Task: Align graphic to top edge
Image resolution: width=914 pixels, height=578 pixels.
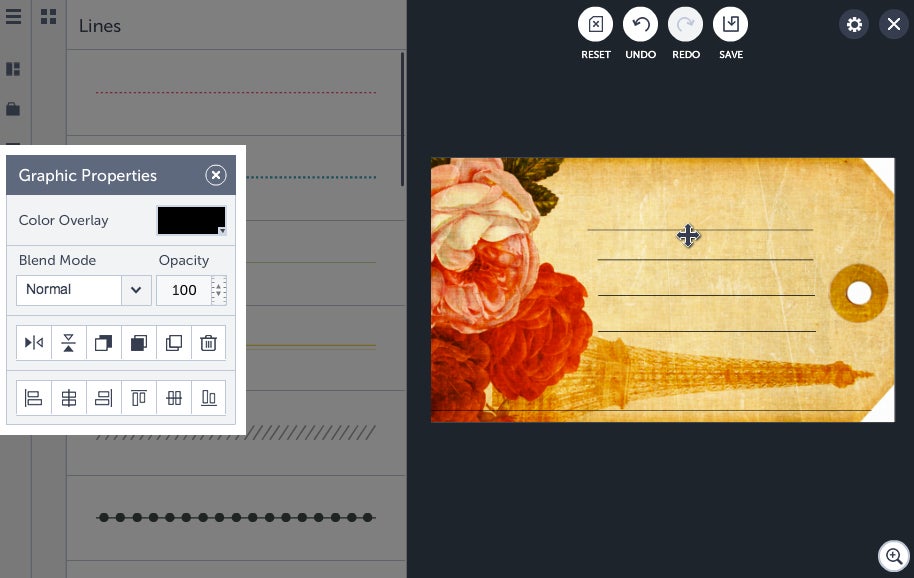Action: [x=139, y=398]
